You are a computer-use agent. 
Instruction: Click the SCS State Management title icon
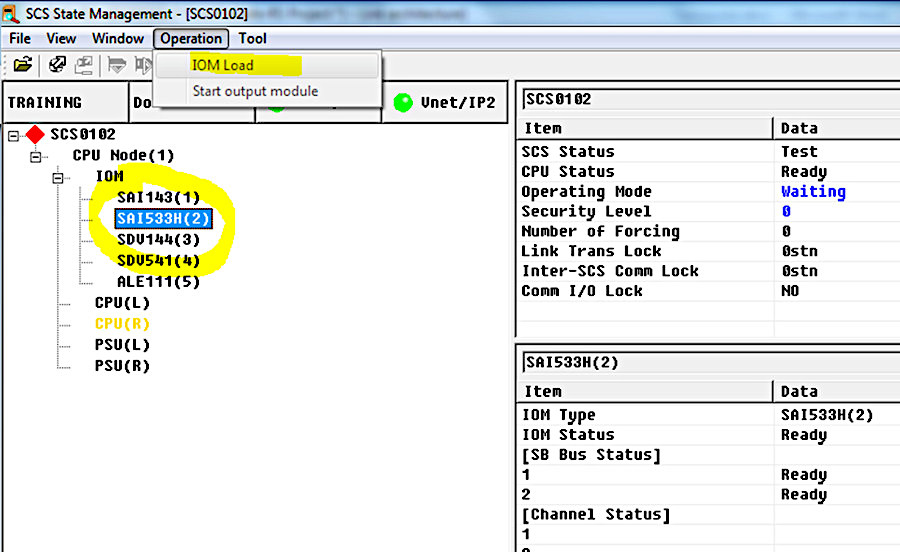click(11, 13)
